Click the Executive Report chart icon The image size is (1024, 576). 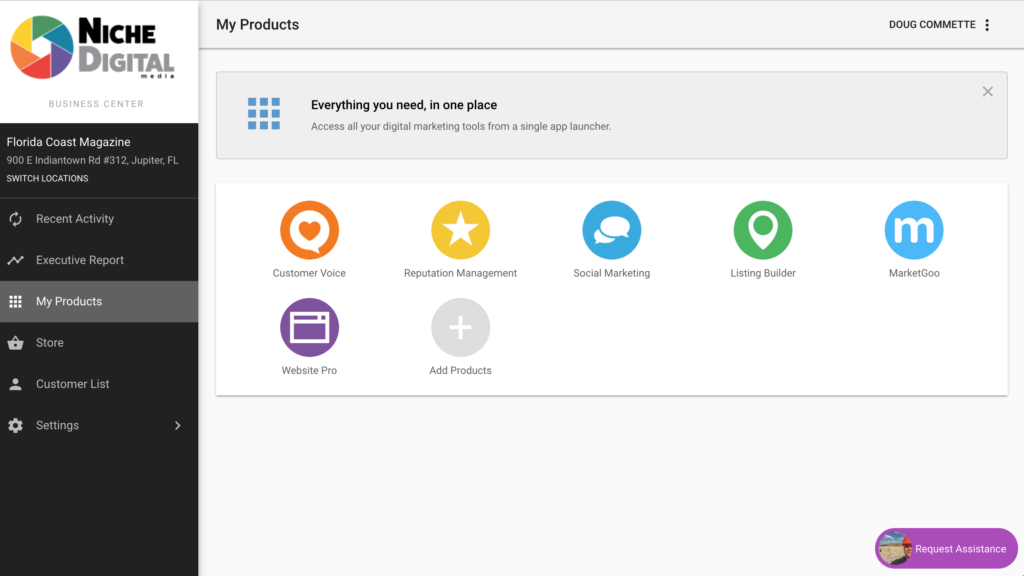(16, 260)
